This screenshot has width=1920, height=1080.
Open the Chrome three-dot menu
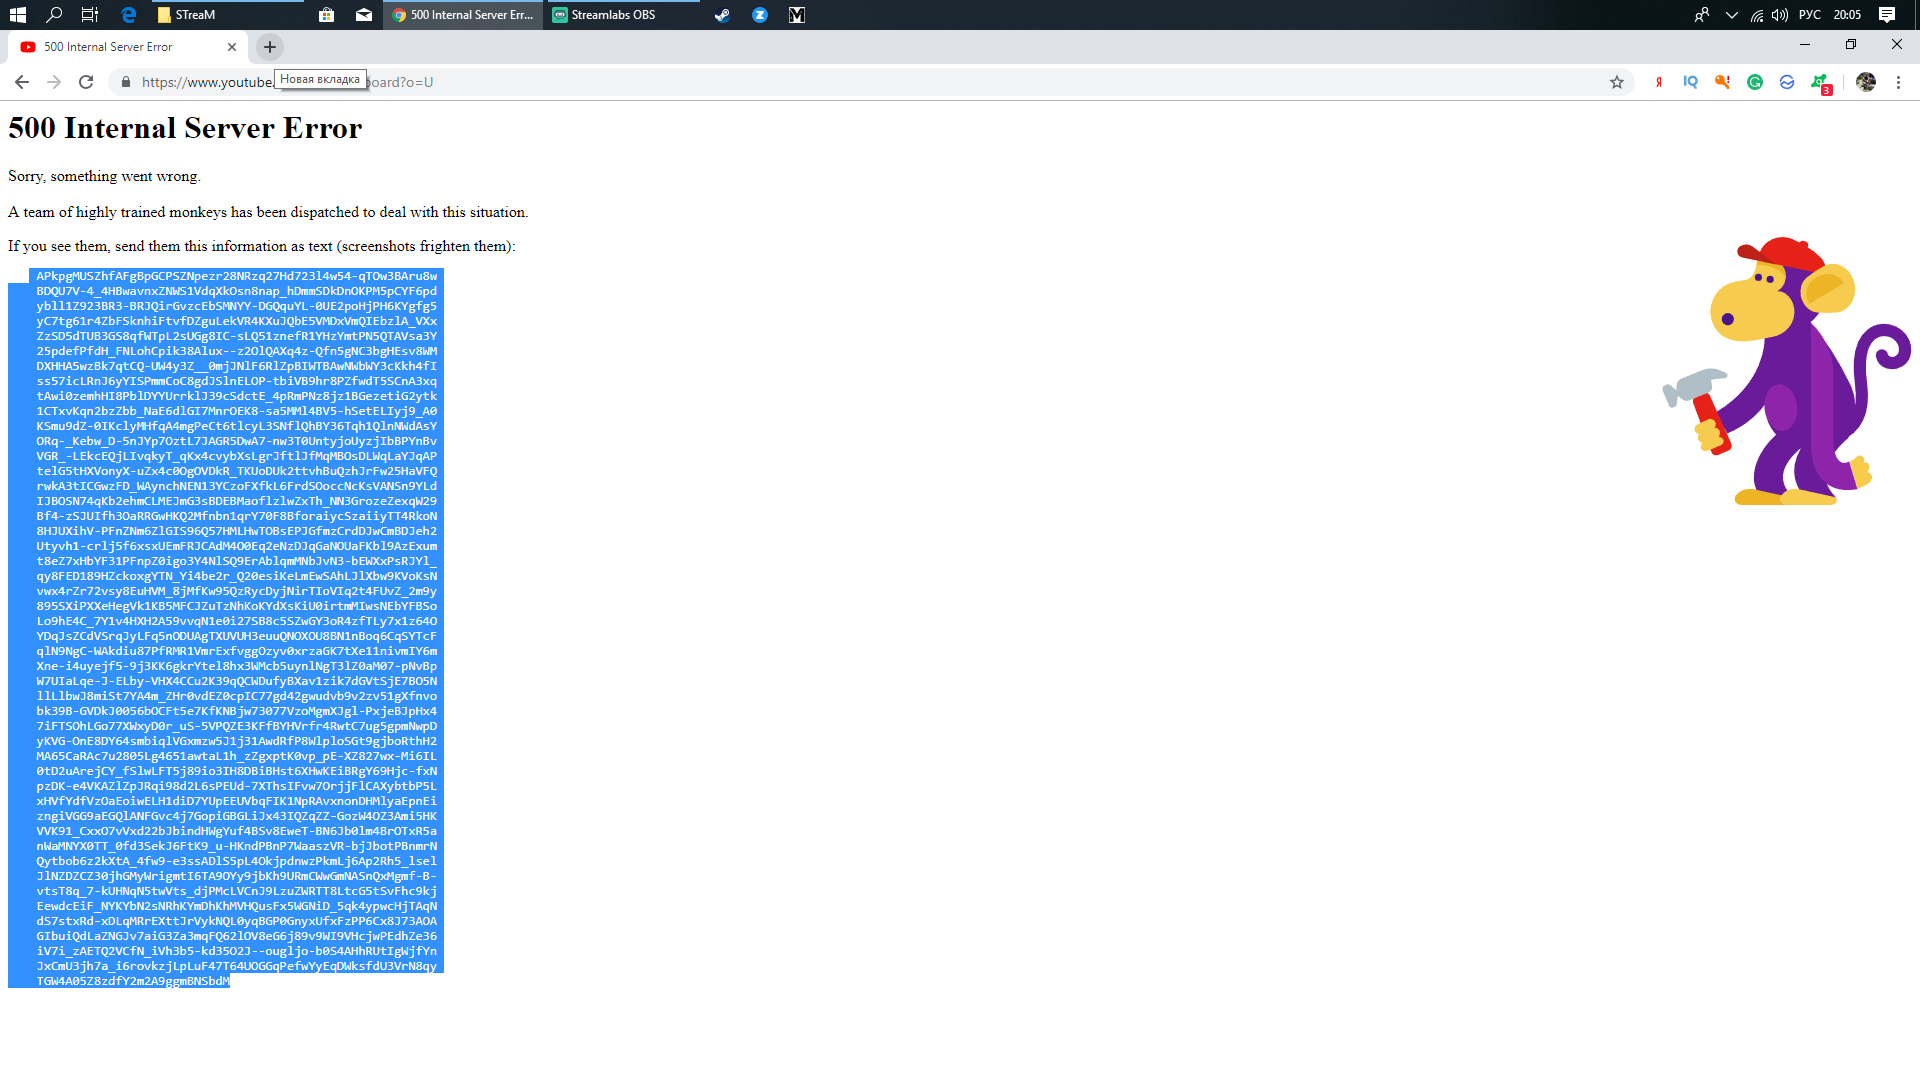coord(1898,82)
